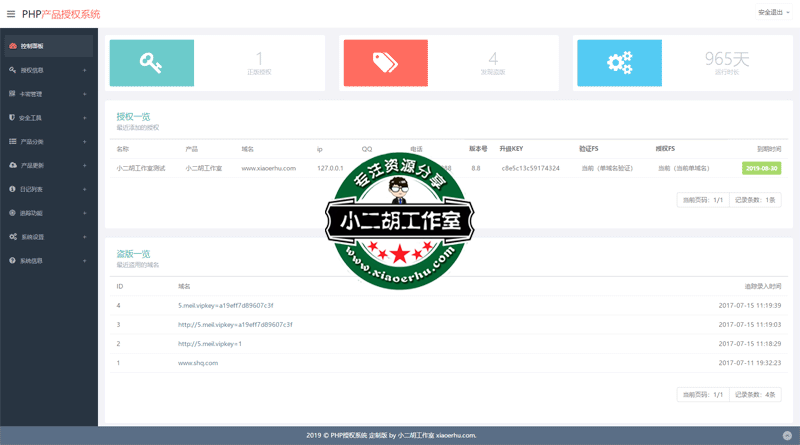Click the 当前页码 1/1 pager in 盗版一览
The width and height of the screenshot is (800, 445).
703,395
